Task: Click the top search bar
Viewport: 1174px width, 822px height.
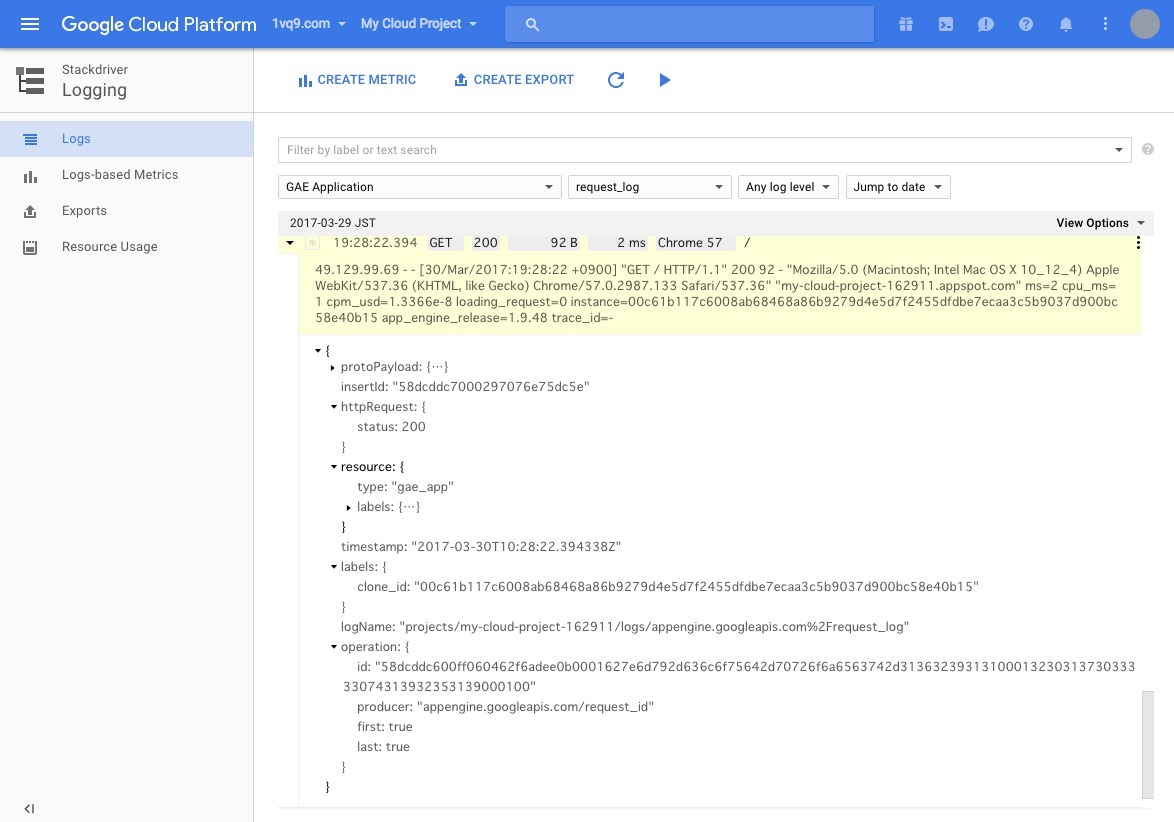Action: (x=689, y=24)
